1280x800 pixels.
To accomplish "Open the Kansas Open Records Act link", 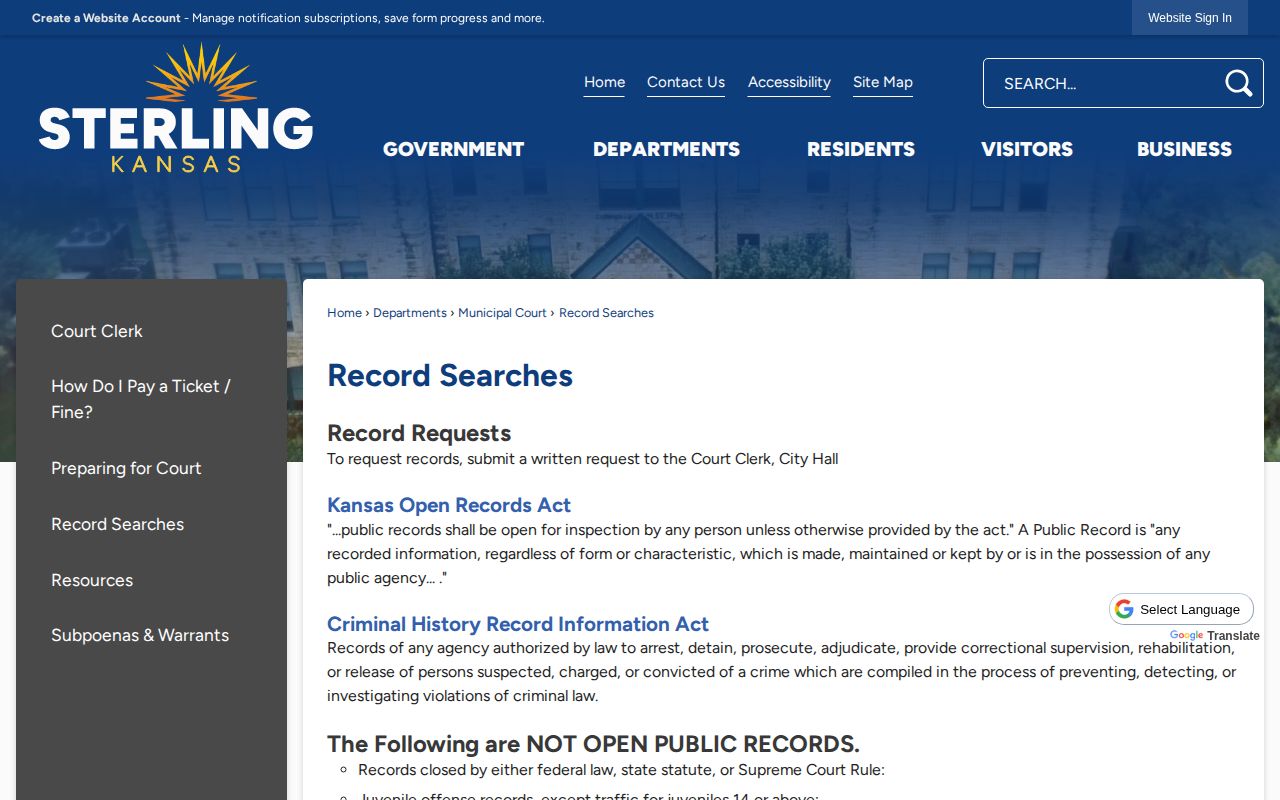I will coord(449,505).
